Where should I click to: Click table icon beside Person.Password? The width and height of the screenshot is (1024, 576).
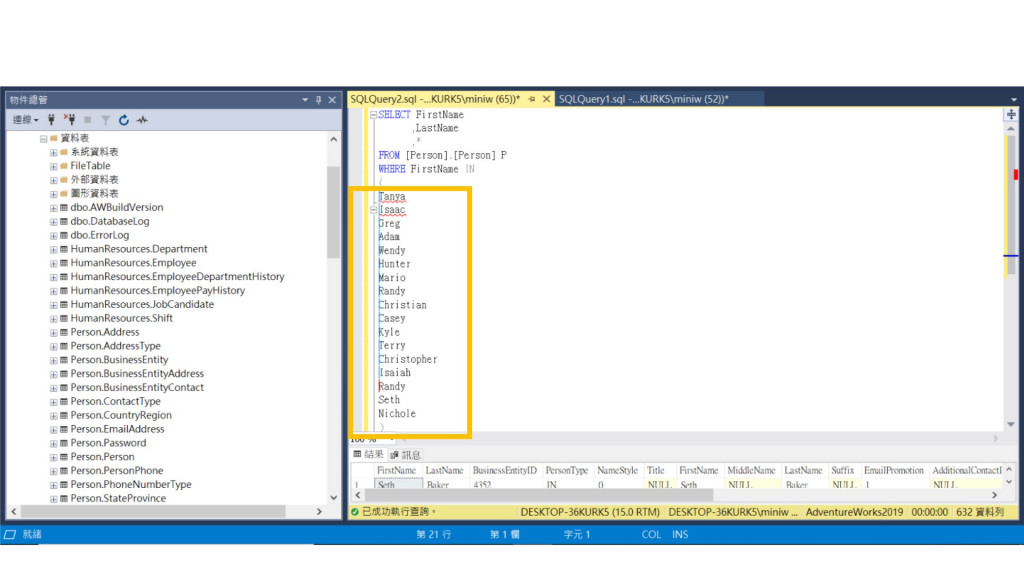point(64,443)
